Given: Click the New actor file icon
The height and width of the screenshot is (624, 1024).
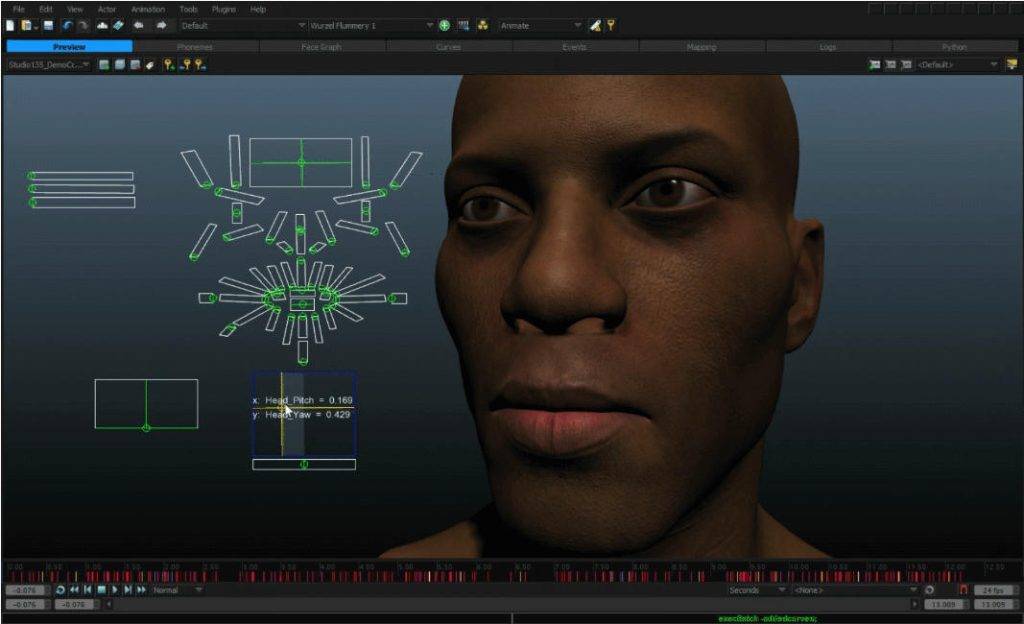Looking at the screenshot, I should 10,25.
